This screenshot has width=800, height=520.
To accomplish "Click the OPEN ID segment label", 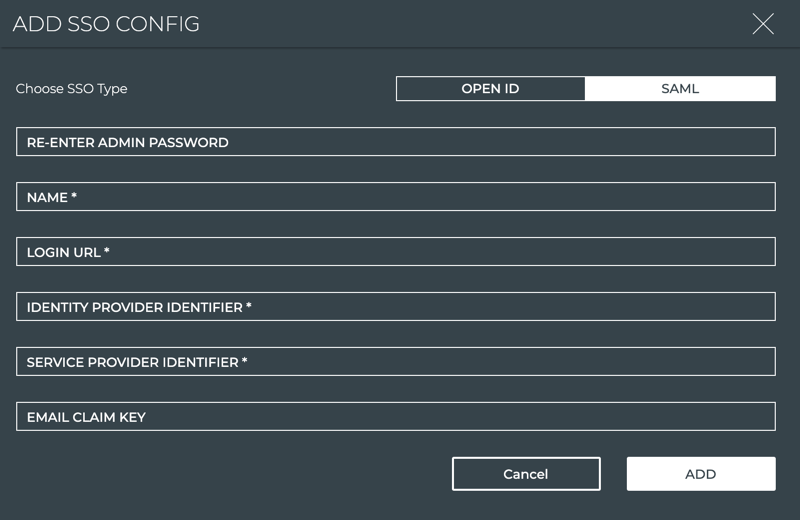I will 490,89.
